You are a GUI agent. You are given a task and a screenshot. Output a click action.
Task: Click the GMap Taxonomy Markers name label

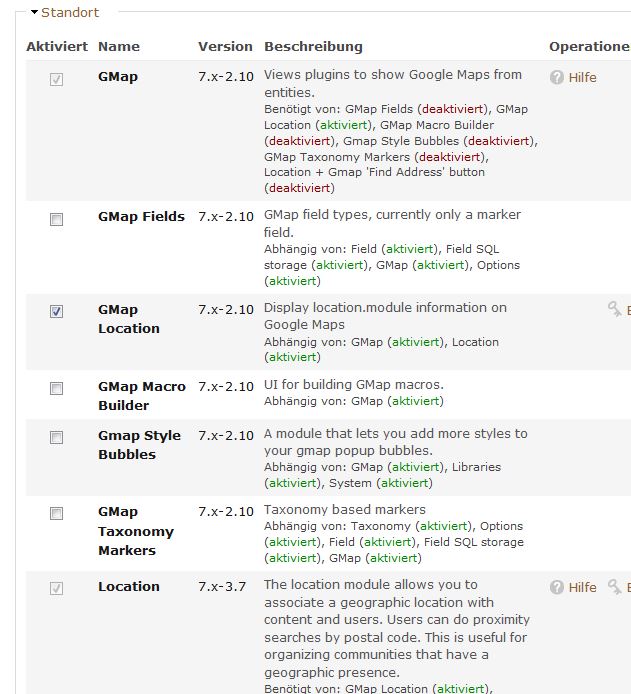pyautogui.click(x=135, y=531)
